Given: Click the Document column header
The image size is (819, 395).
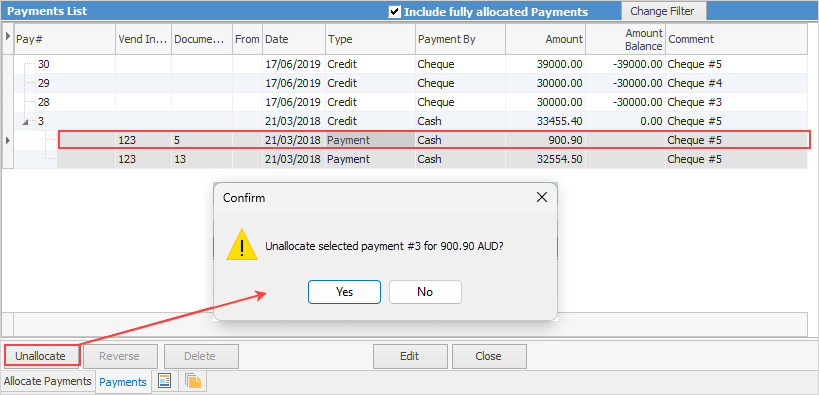Looking at the screenshot, I should coord(202,39).
